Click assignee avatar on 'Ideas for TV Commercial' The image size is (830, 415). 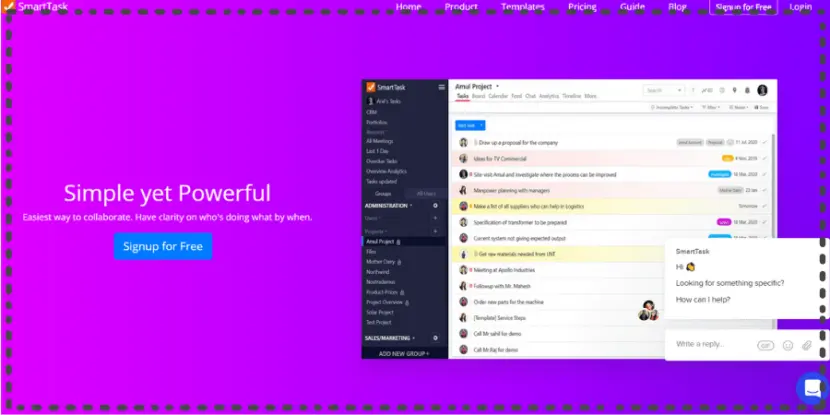click(463, 158)
